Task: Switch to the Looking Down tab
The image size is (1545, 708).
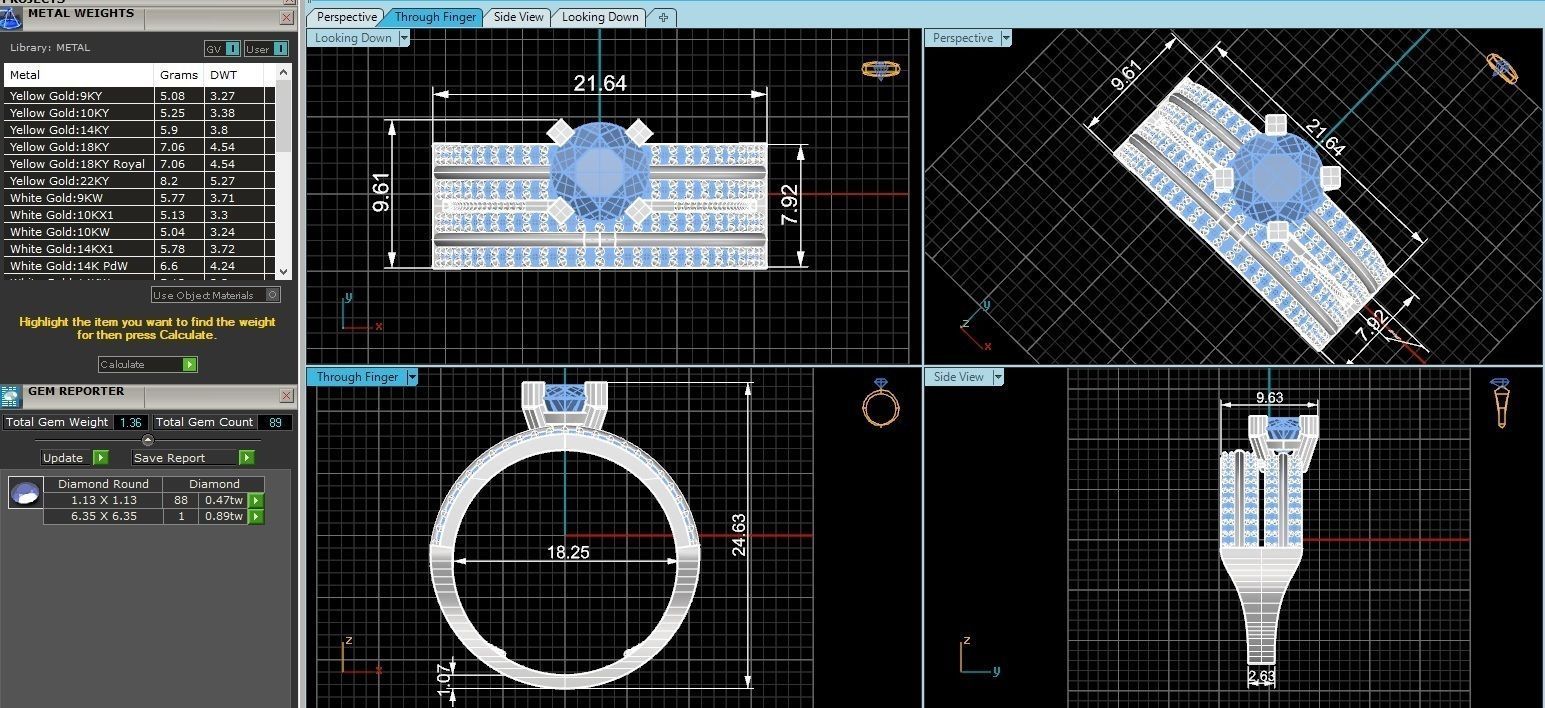Action: (600, 17)
